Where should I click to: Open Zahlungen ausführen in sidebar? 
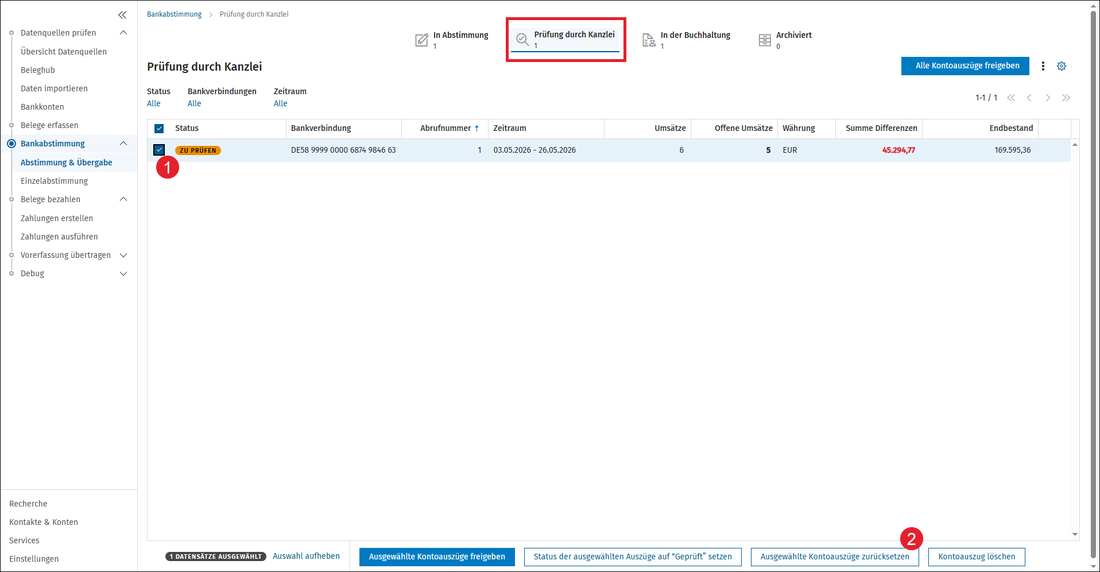(x=59, y=237)
